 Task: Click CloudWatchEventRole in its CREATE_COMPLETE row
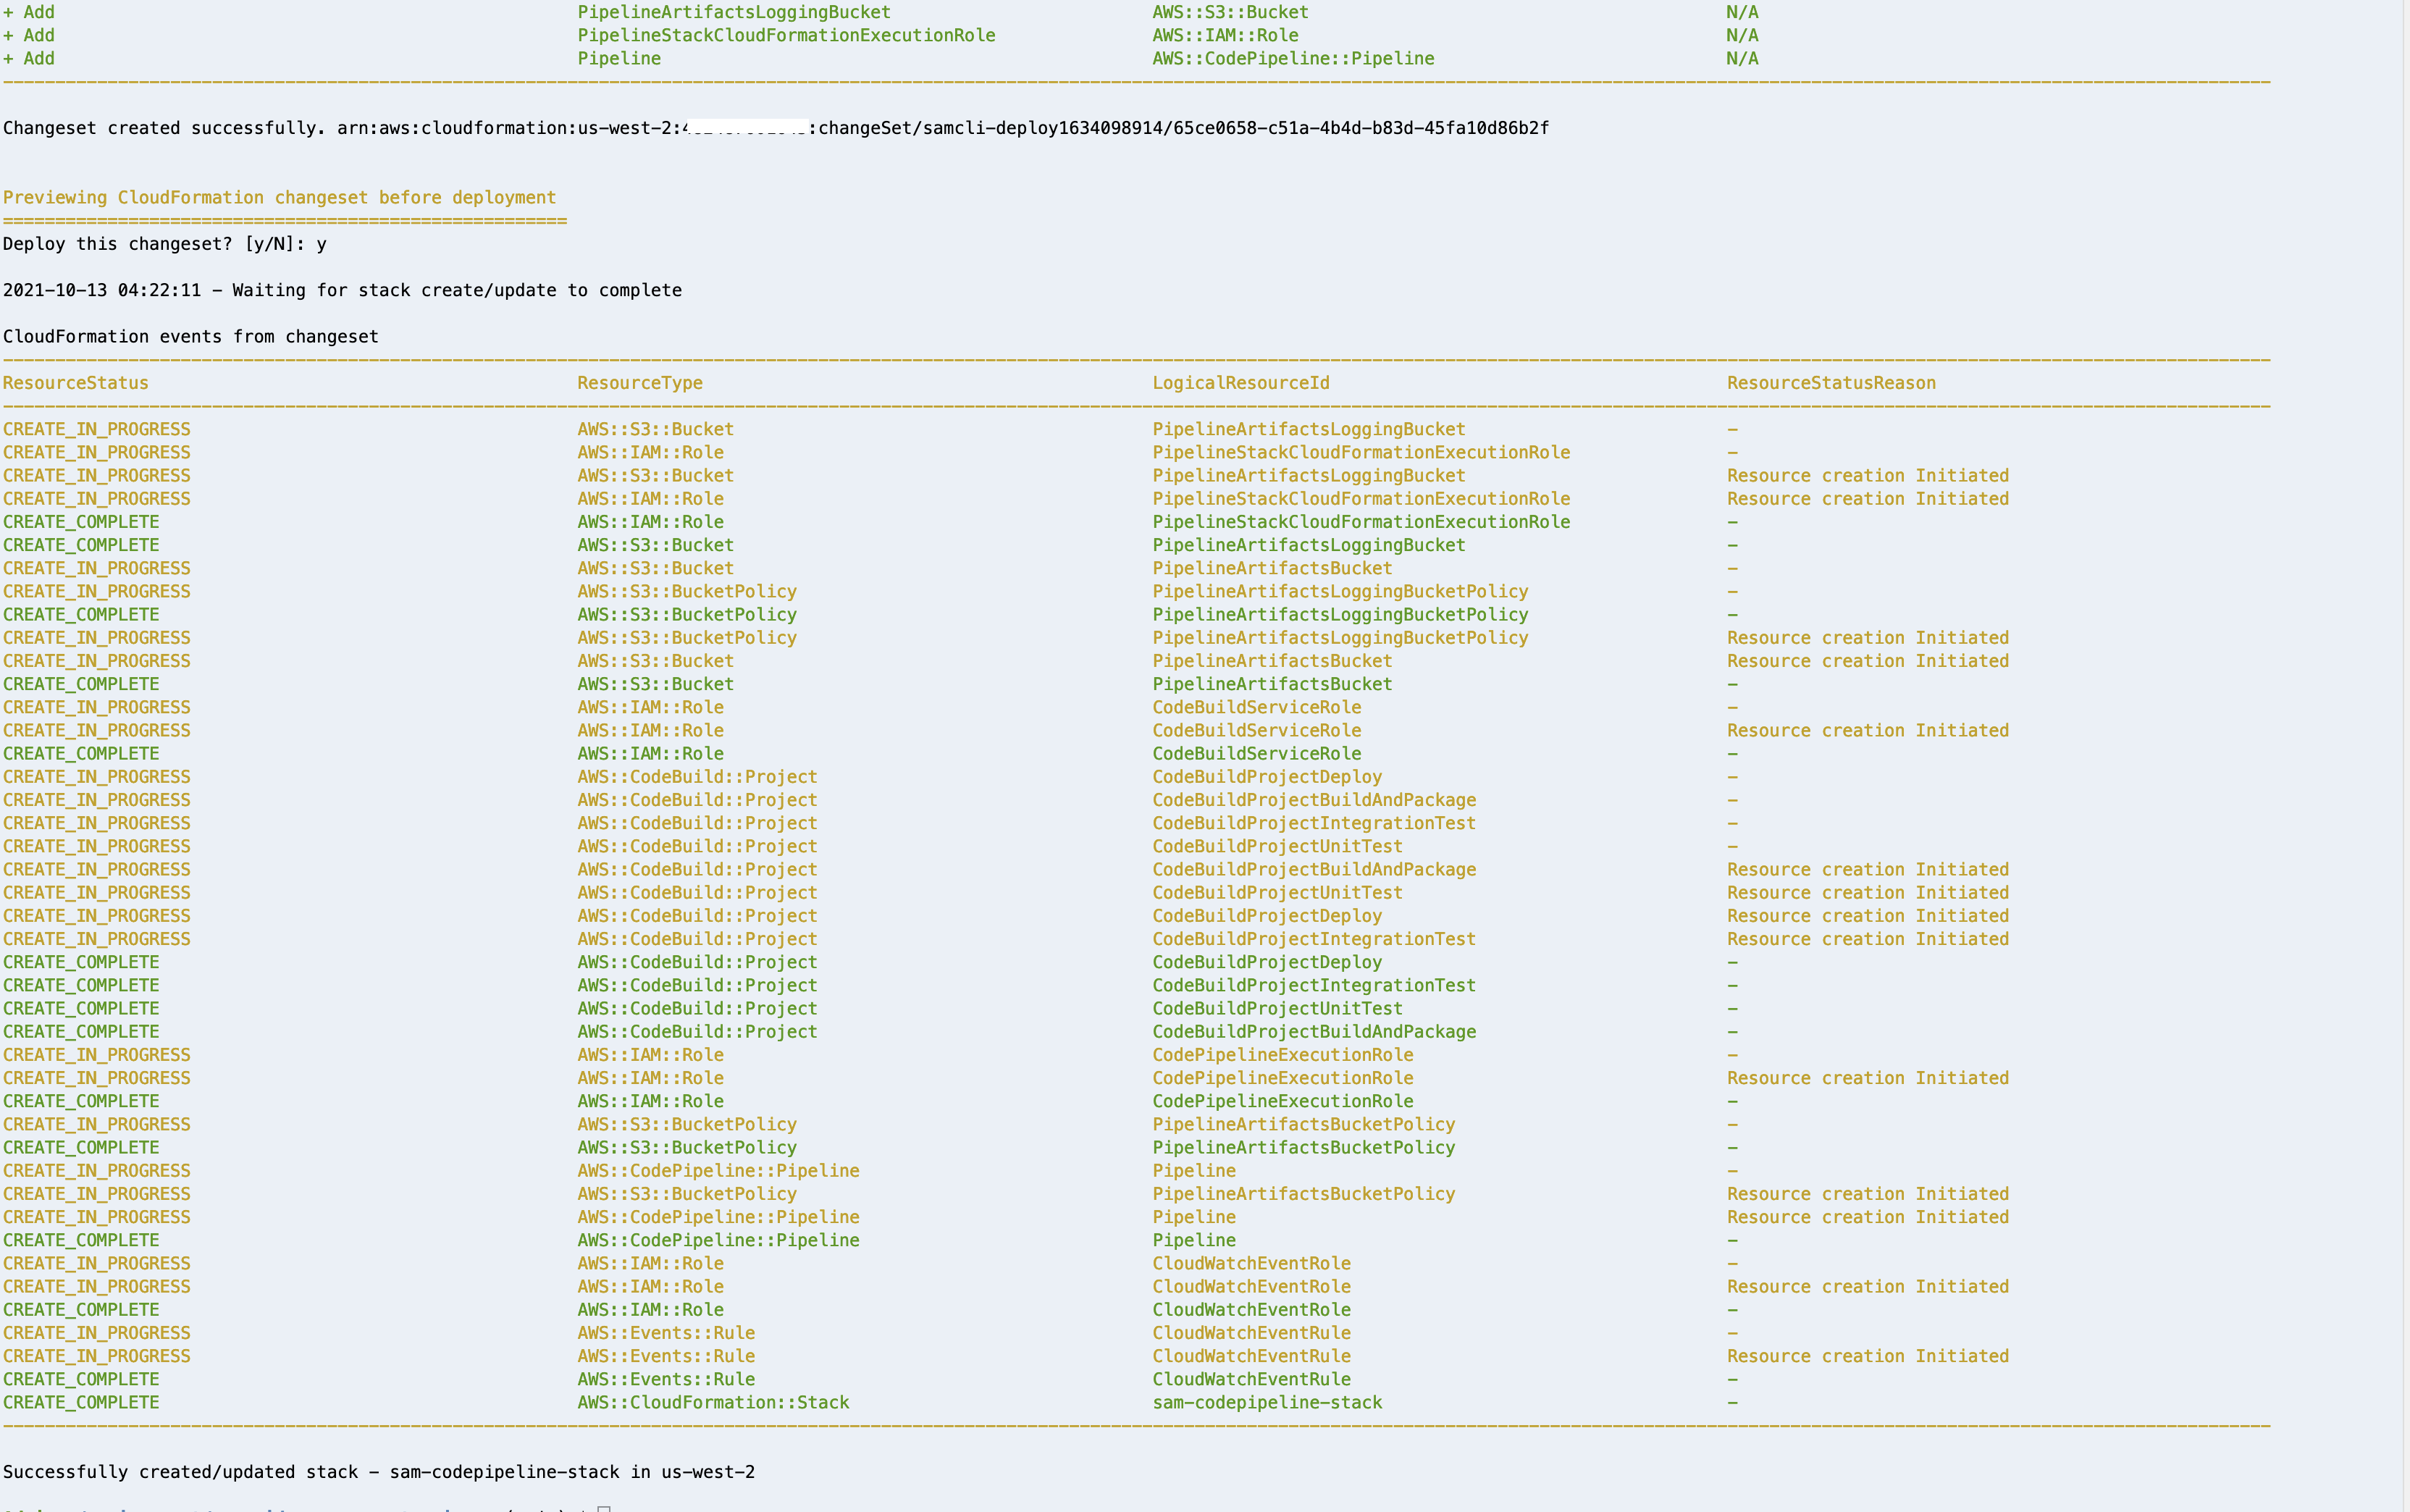1251,1309
